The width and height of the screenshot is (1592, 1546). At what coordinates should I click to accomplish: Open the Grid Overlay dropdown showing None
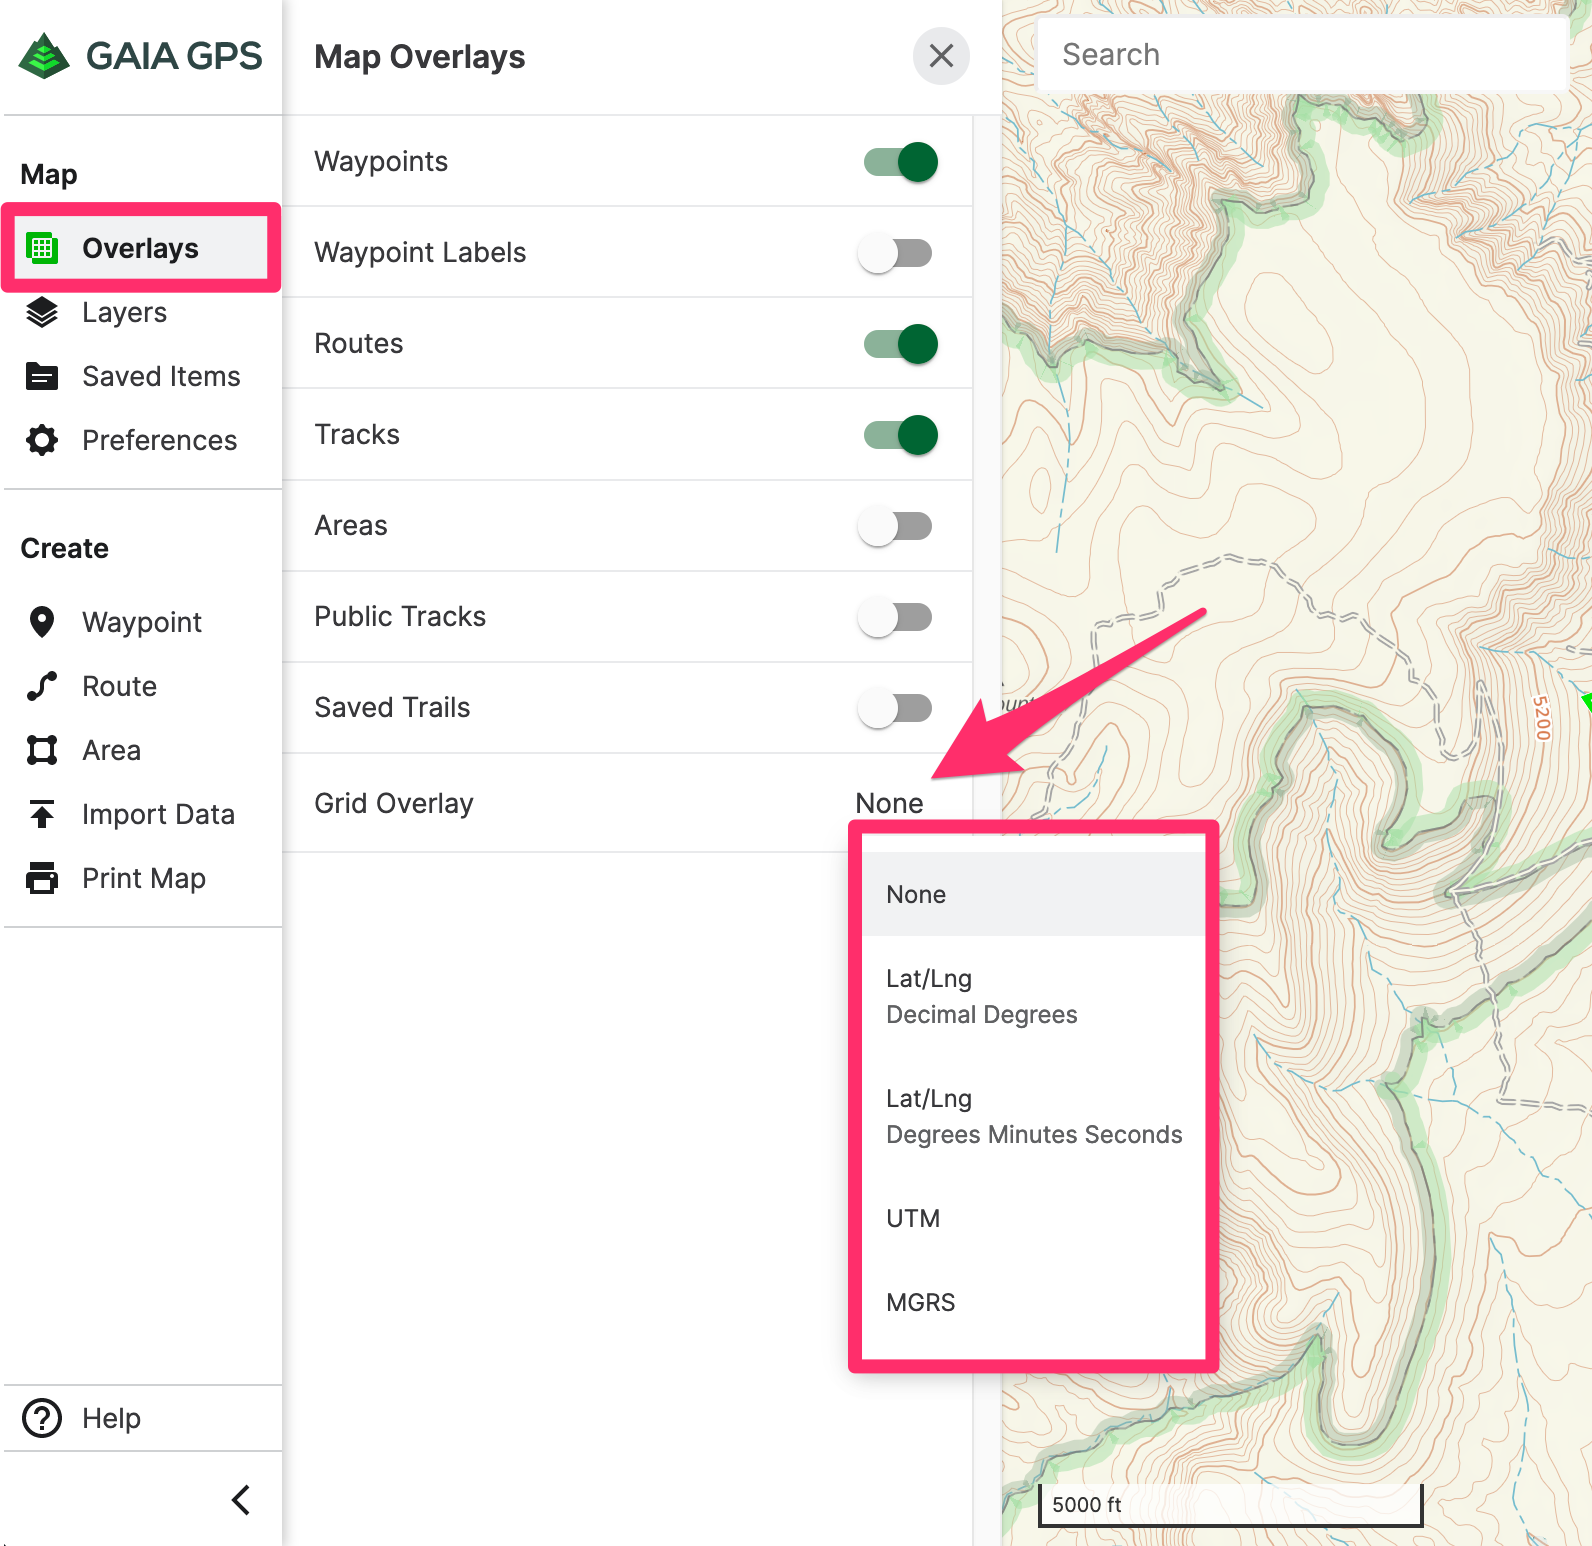(x=889, y=803)
